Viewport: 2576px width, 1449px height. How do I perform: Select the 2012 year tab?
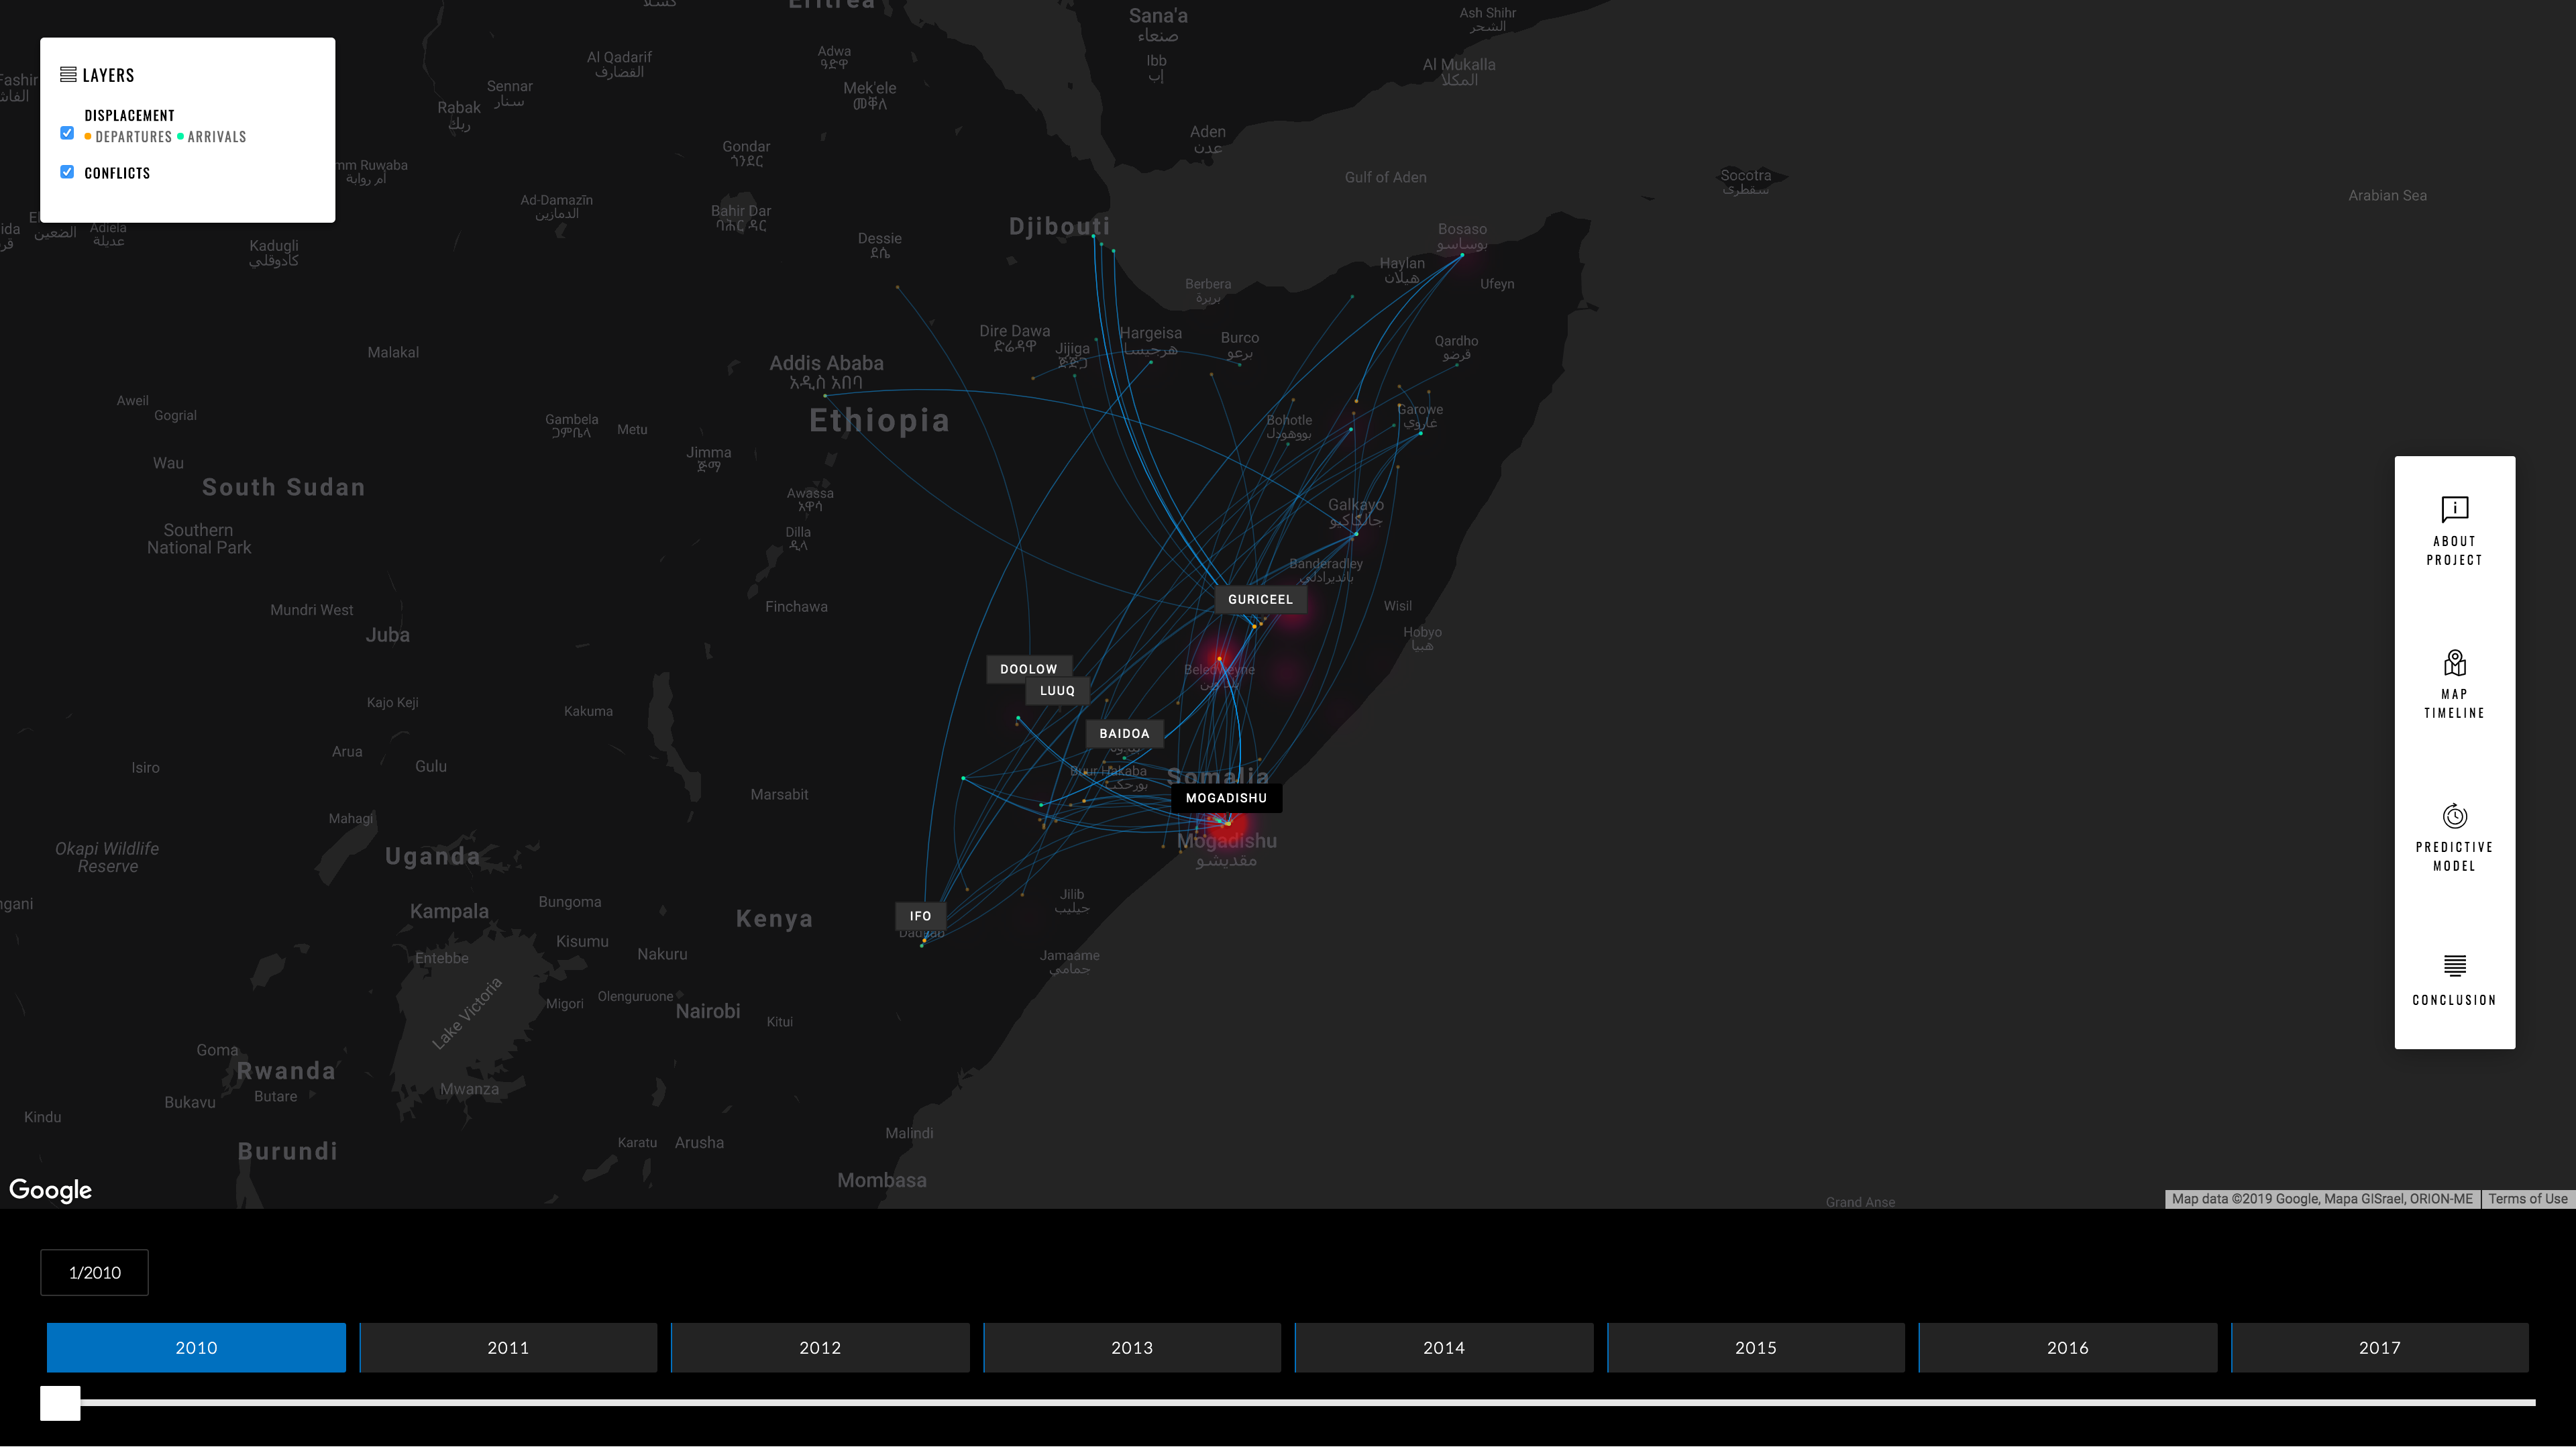coord(819,1347)
